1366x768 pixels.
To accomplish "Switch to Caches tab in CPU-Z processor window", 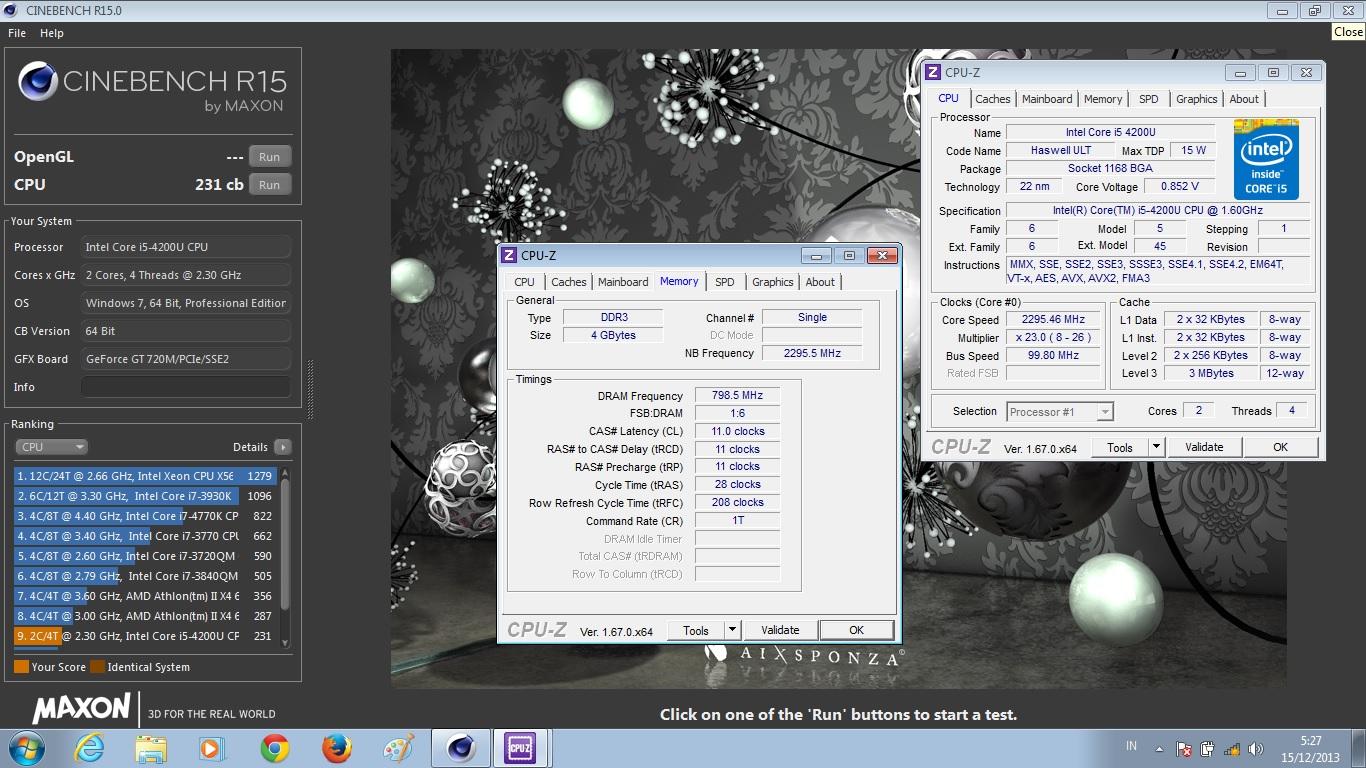I will pyautogui.click(x=993, y=99).
